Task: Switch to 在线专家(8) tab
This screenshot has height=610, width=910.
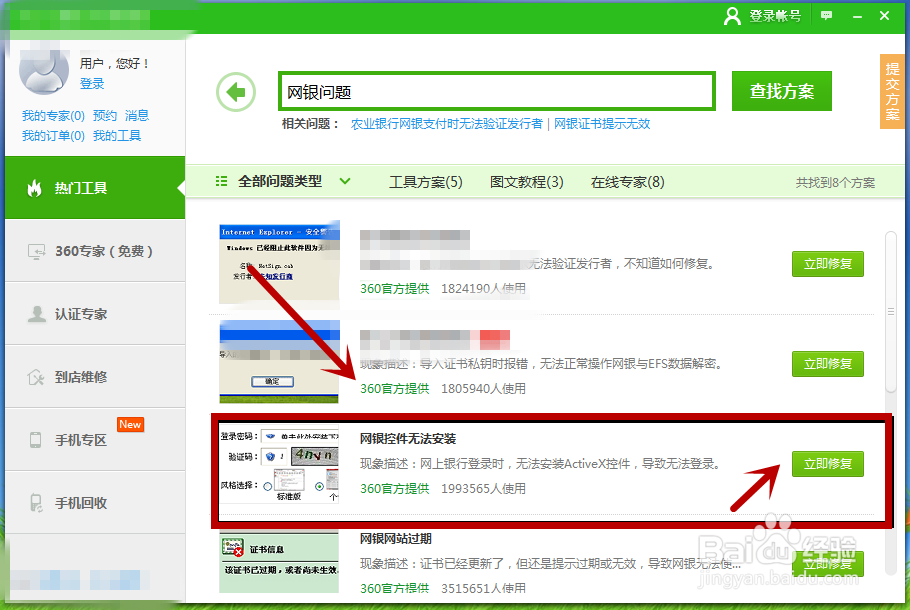Action: coord(627,182)
